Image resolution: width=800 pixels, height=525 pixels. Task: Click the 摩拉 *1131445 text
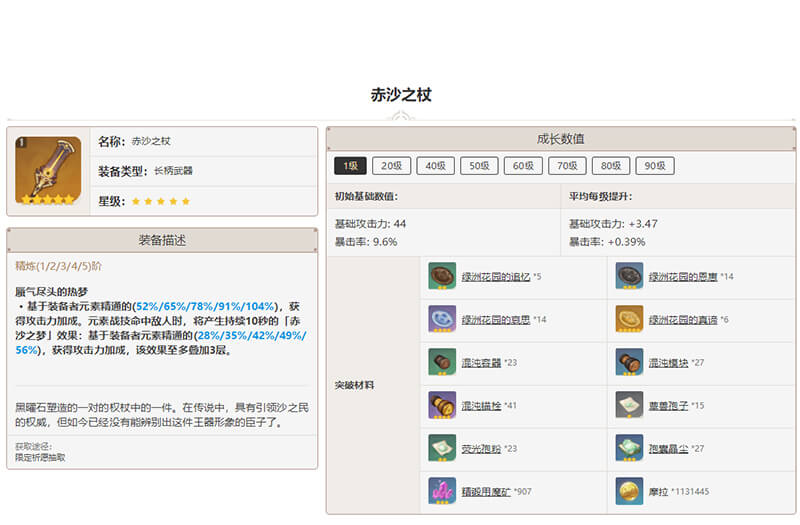(x=679, y=491)
